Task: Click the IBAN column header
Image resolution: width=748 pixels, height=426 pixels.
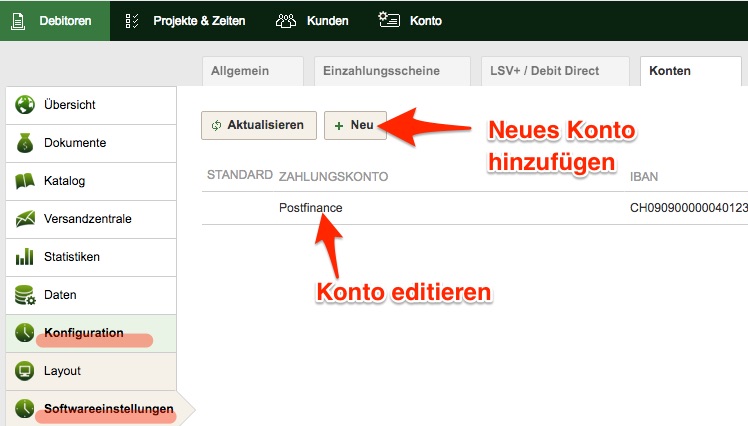Action: [x=644, y=177]
